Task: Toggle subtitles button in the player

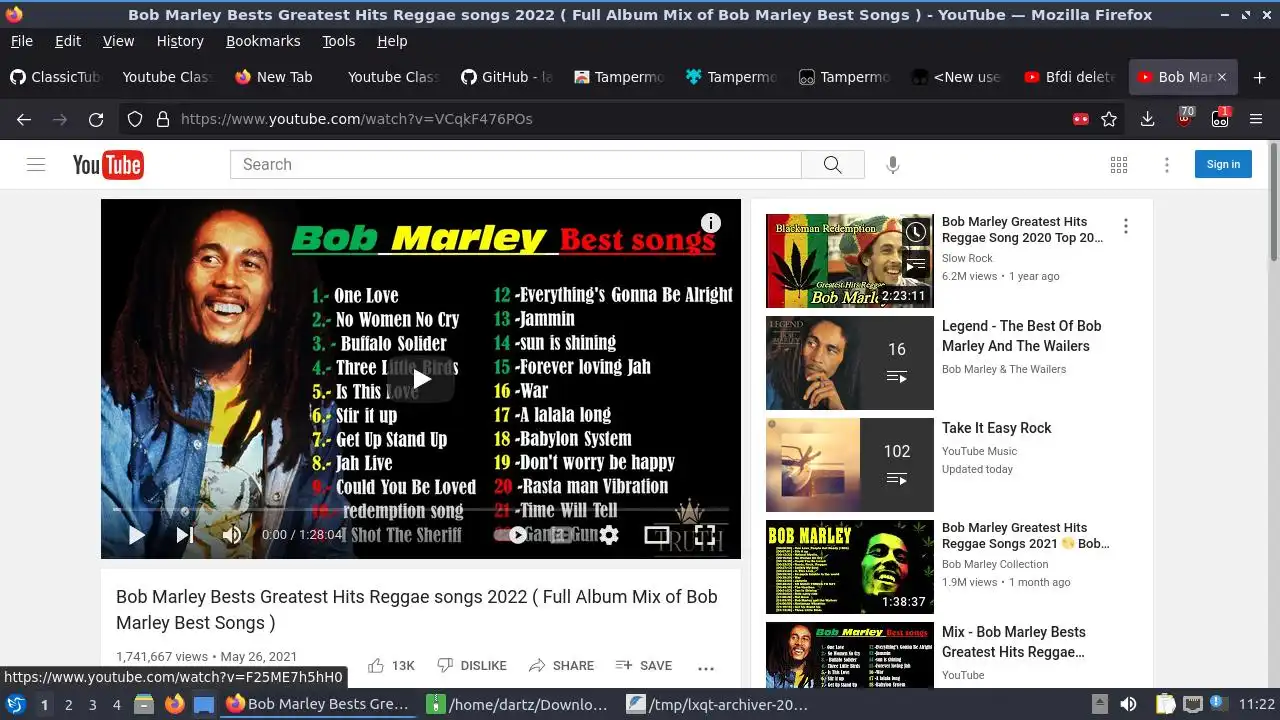Action: 561,535
